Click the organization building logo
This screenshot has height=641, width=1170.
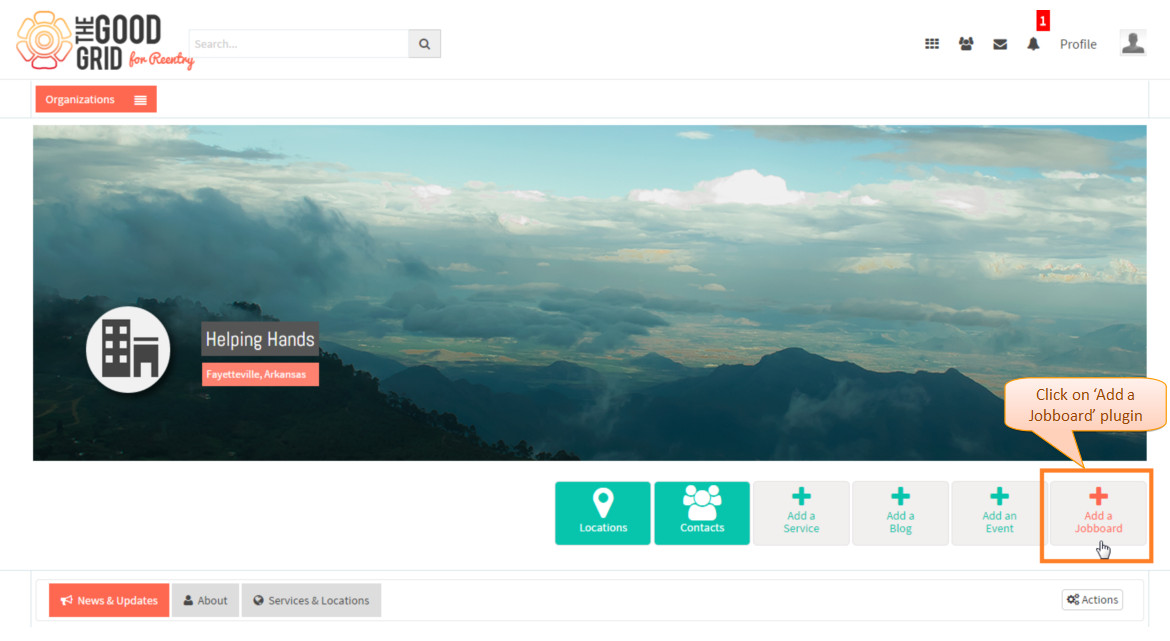point(128,349)
